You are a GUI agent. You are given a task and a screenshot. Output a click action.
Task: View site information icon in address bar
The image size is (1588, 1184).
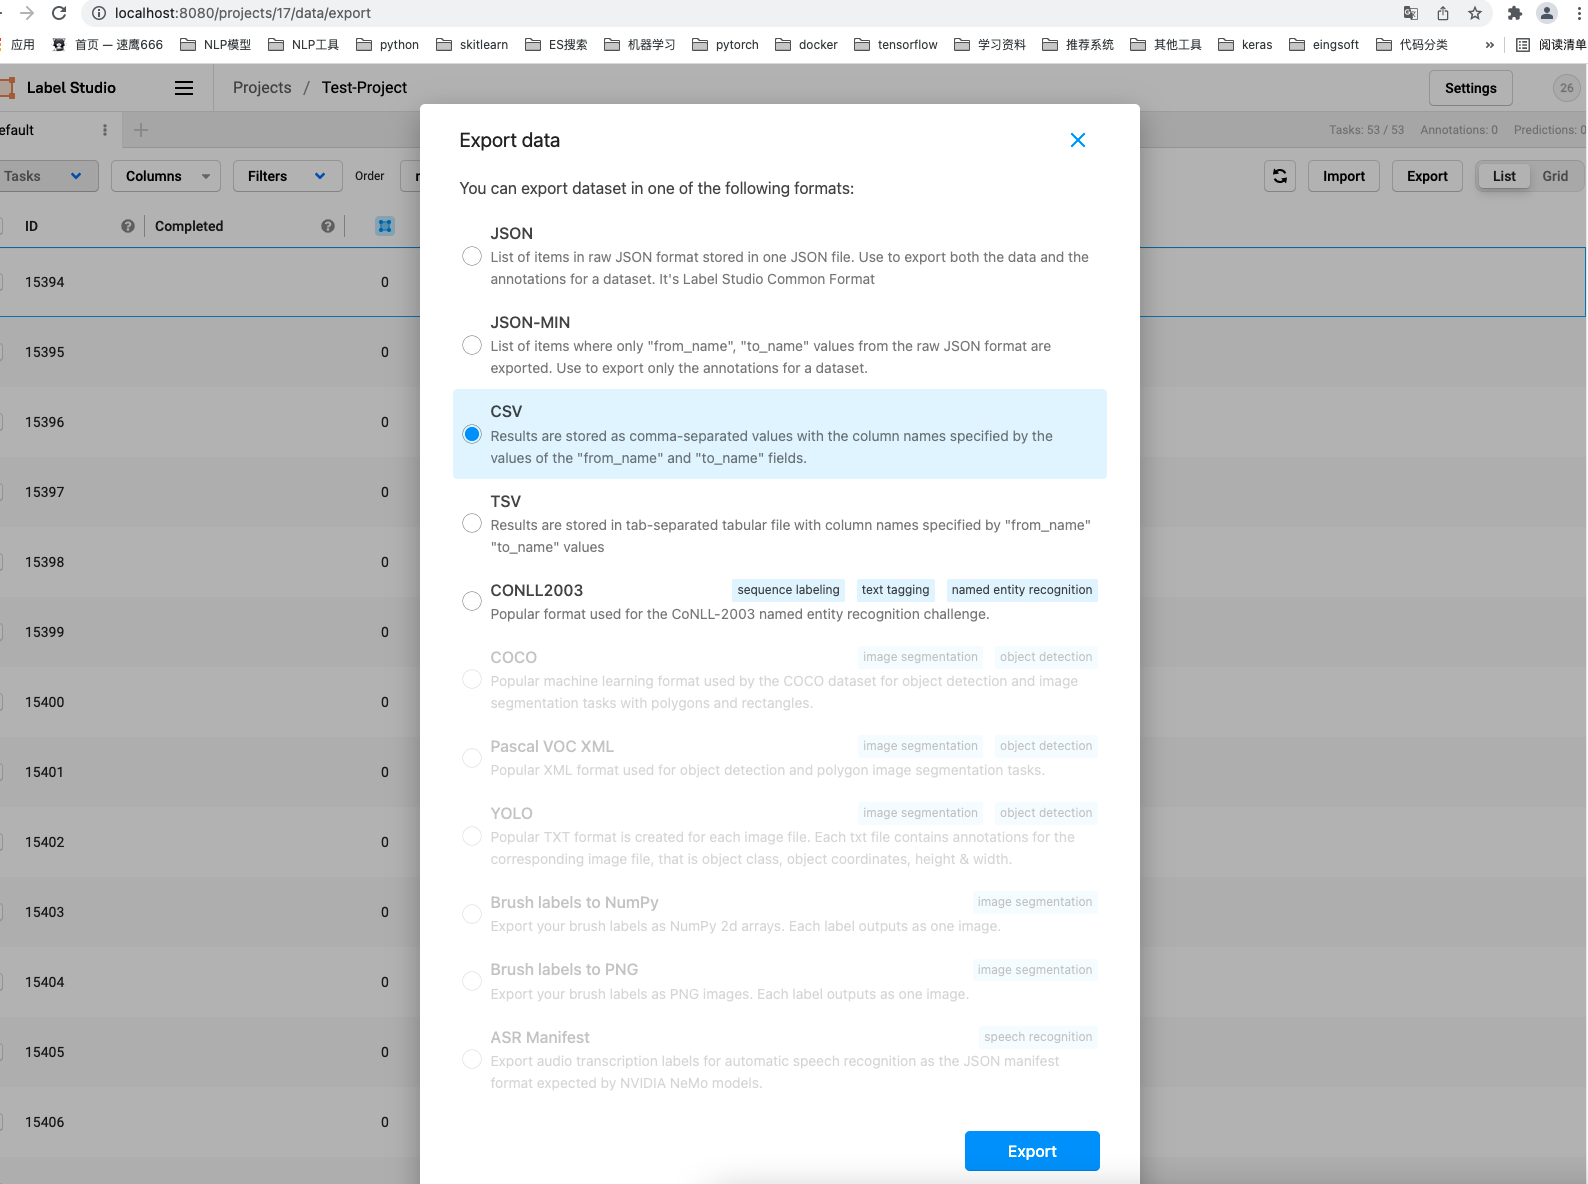point(99,13)
